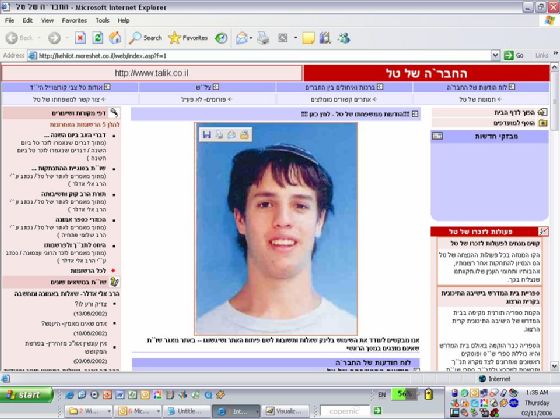Open the Back button history dropdown arrow

(39, 38)
